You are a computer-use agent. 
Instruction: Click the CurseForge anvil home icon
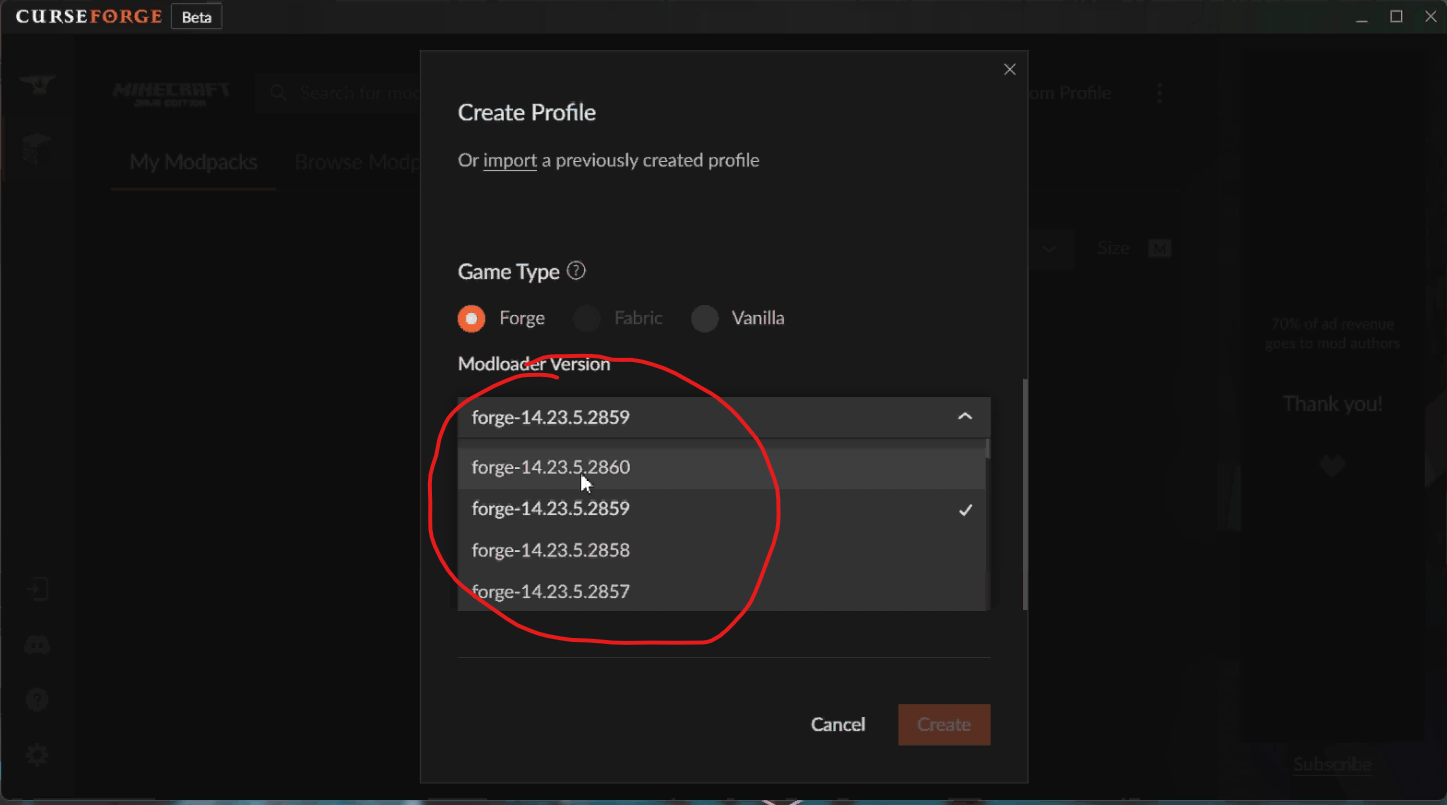coord(38,87)
